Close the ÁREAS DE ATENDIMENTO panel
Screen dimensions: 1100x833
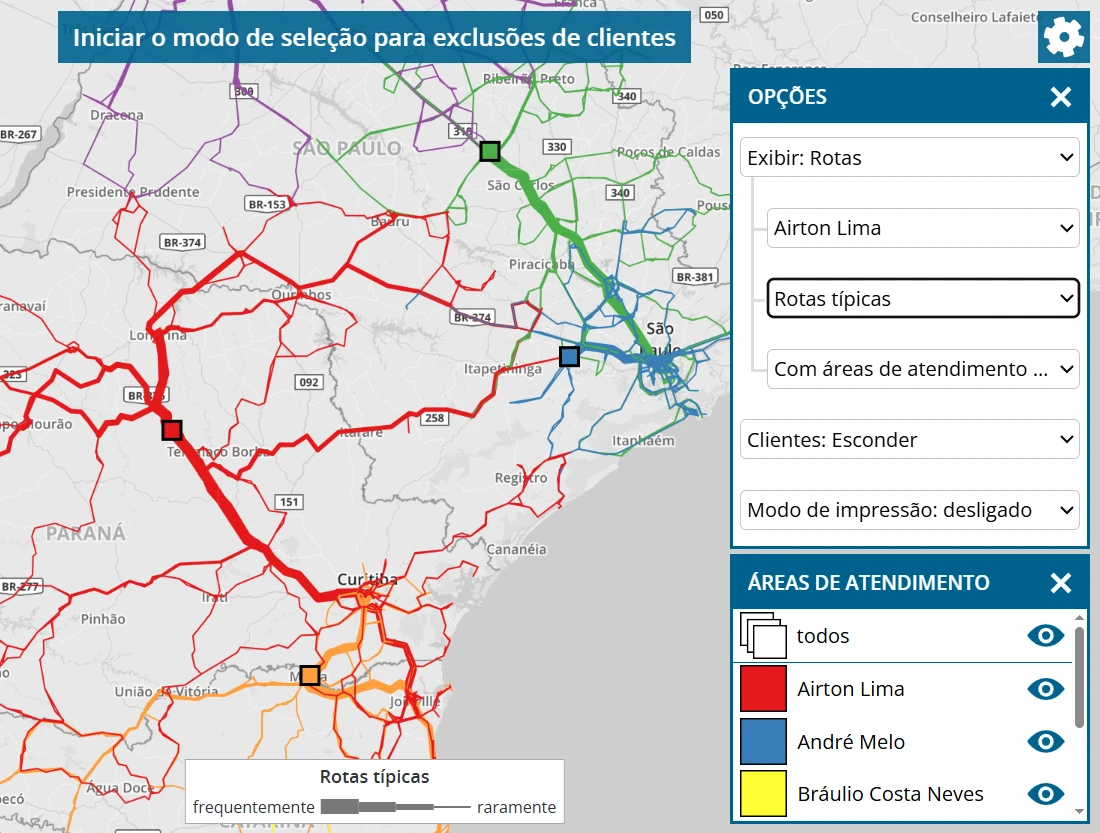pos(1060,583)
